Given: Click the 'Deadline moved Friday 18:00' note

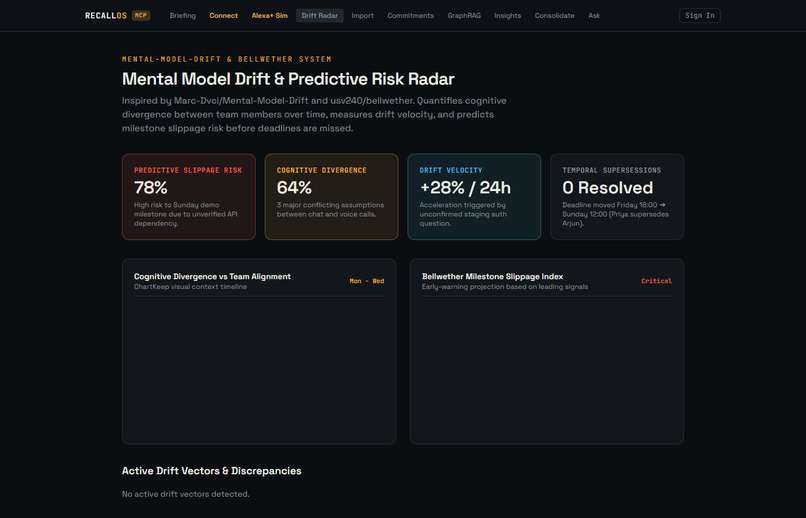Looking at the screenshot, I should tap(616, 214).
